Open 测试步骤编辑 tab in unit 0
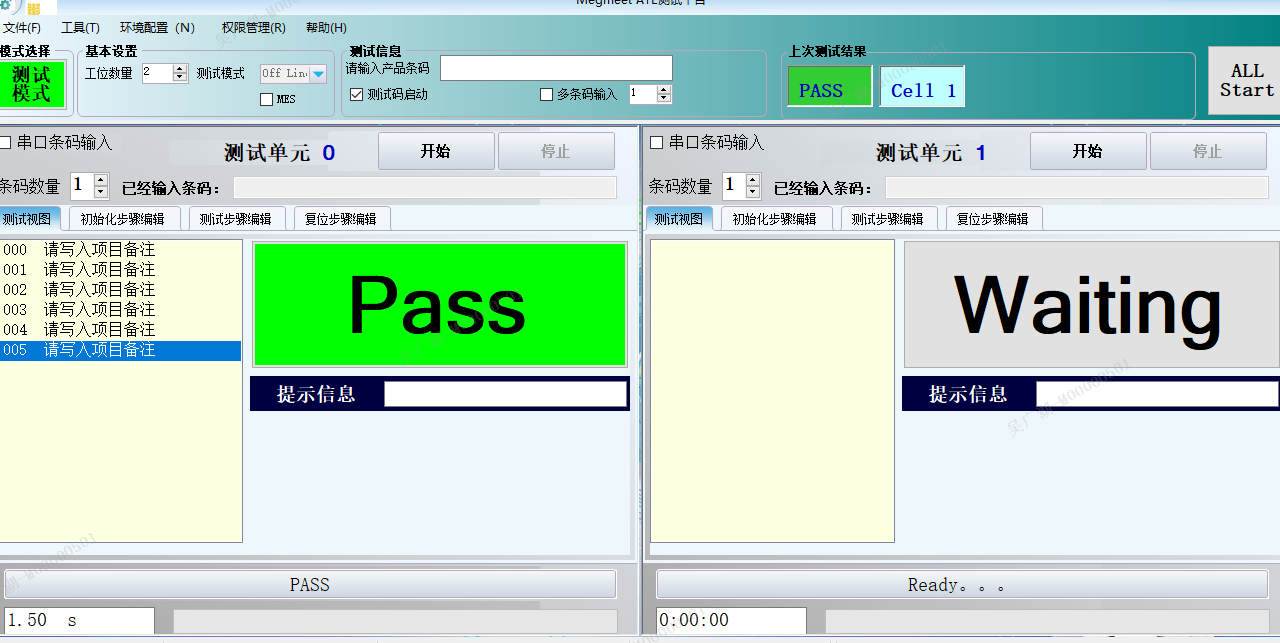Image resolution: width=1280 pixels, height=643 pixels. click(x=236, y=219)
